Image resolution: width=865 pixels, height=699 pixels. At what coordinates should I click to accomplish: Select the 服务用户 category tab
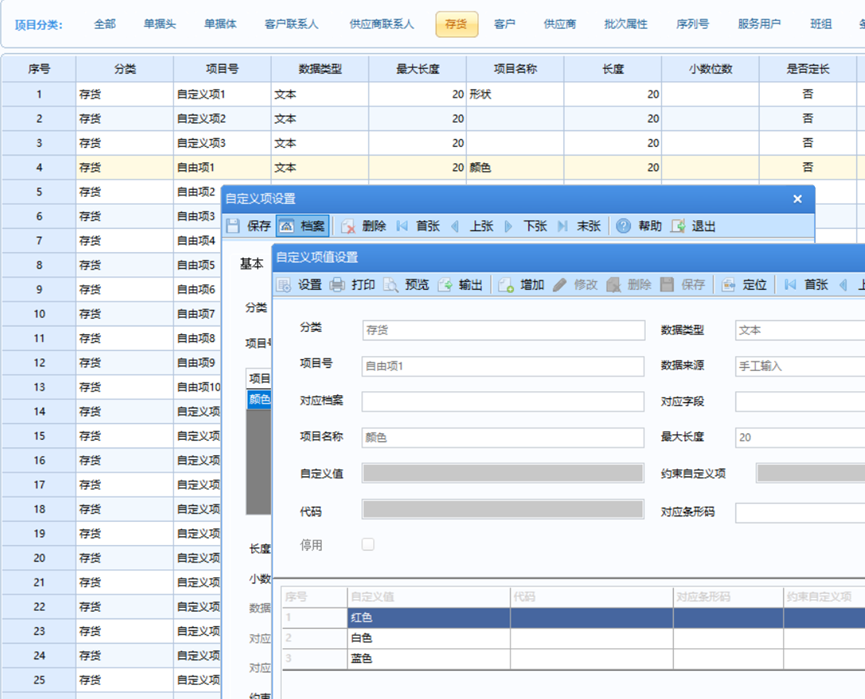click(759, 24)
